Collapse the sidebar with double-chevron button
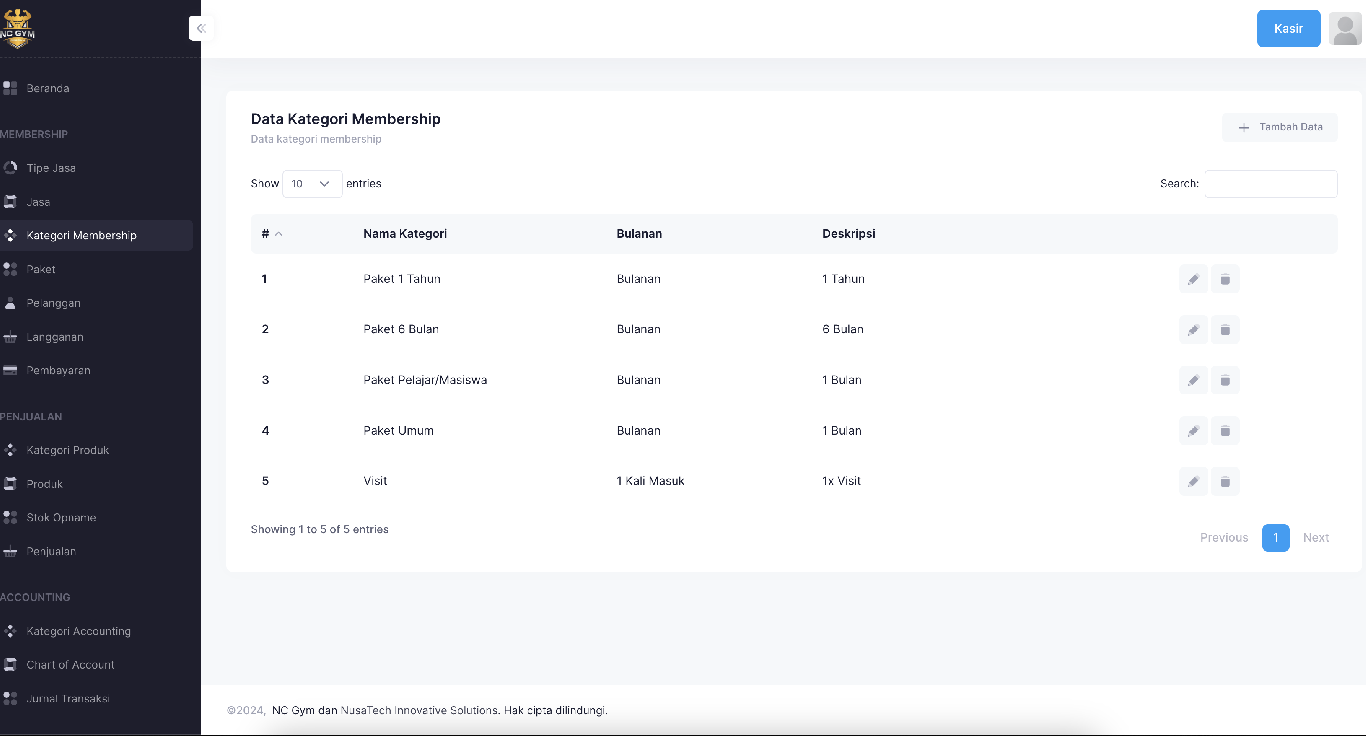Screen dimensions: 1366x736 [201, 29]
